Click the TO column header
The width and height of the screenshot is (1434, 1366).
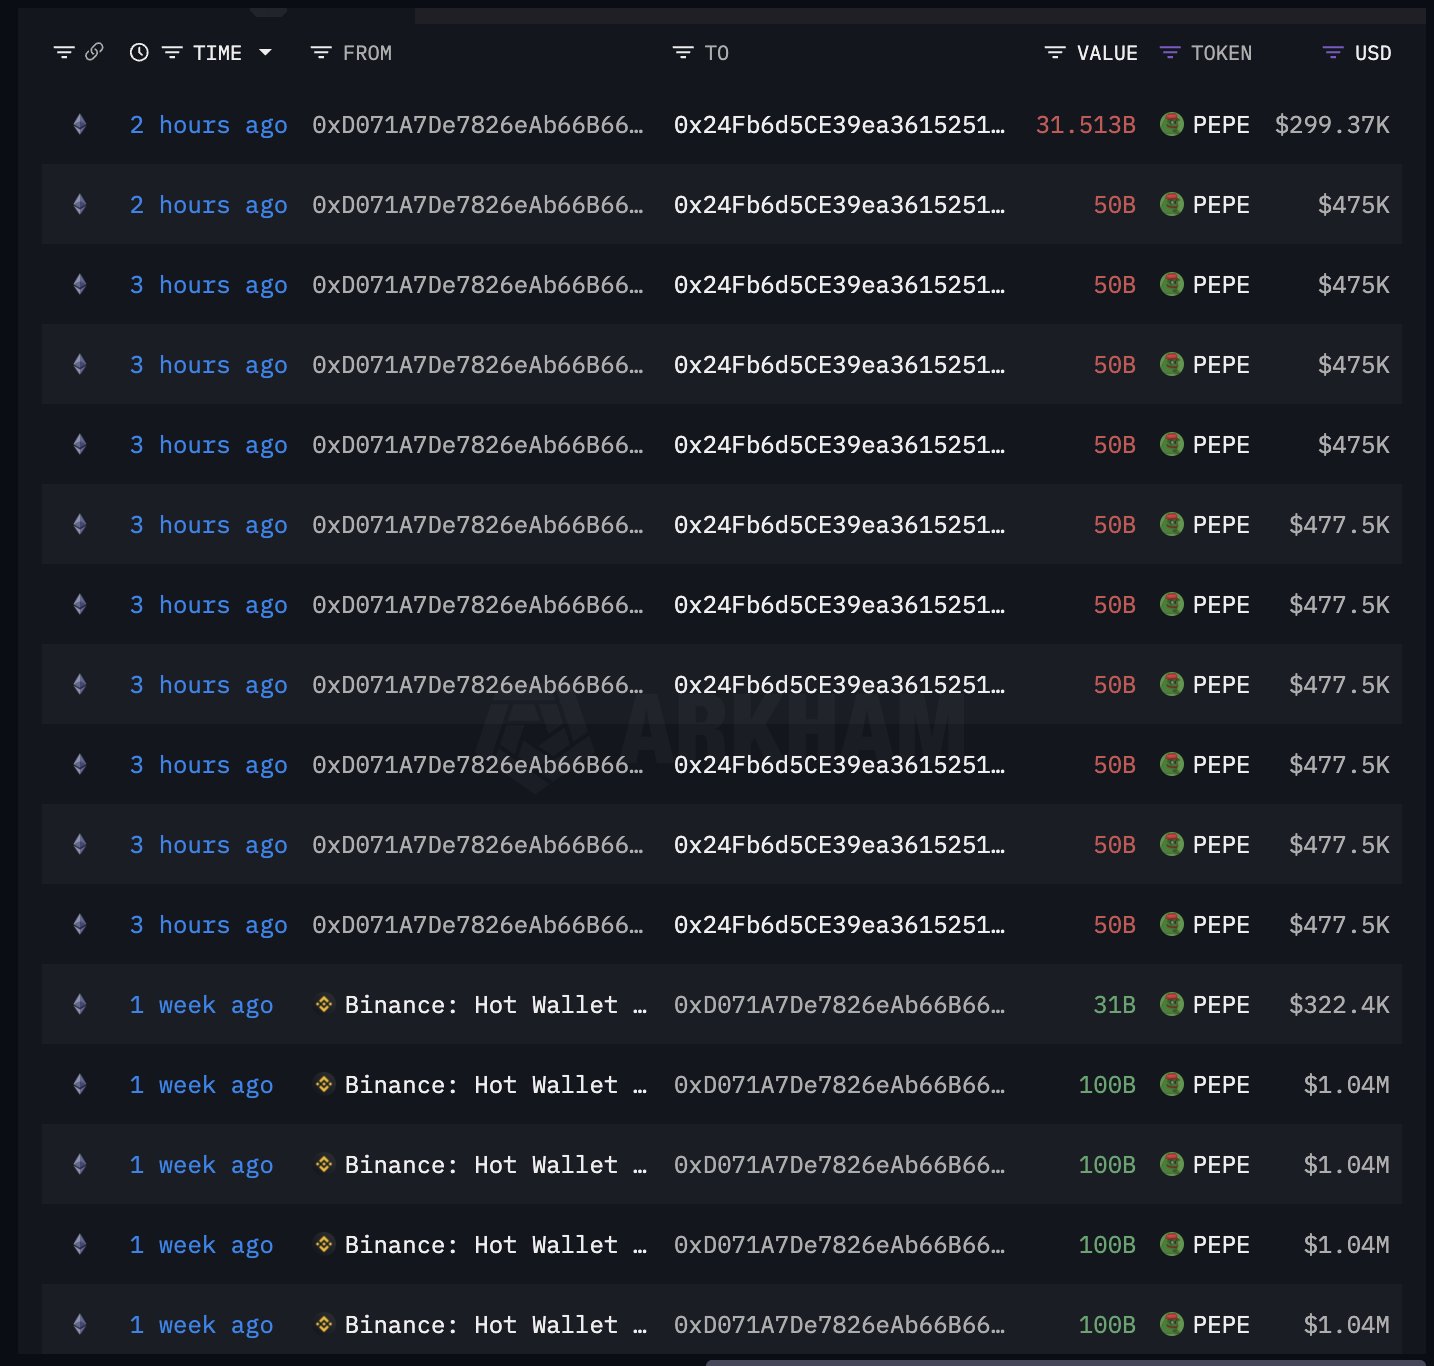(717, 53)
